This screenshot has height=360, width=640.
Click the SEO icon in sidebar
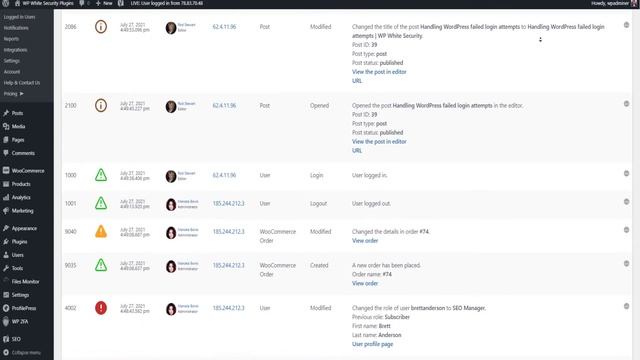pyautogui.click(x=6, y=339)
